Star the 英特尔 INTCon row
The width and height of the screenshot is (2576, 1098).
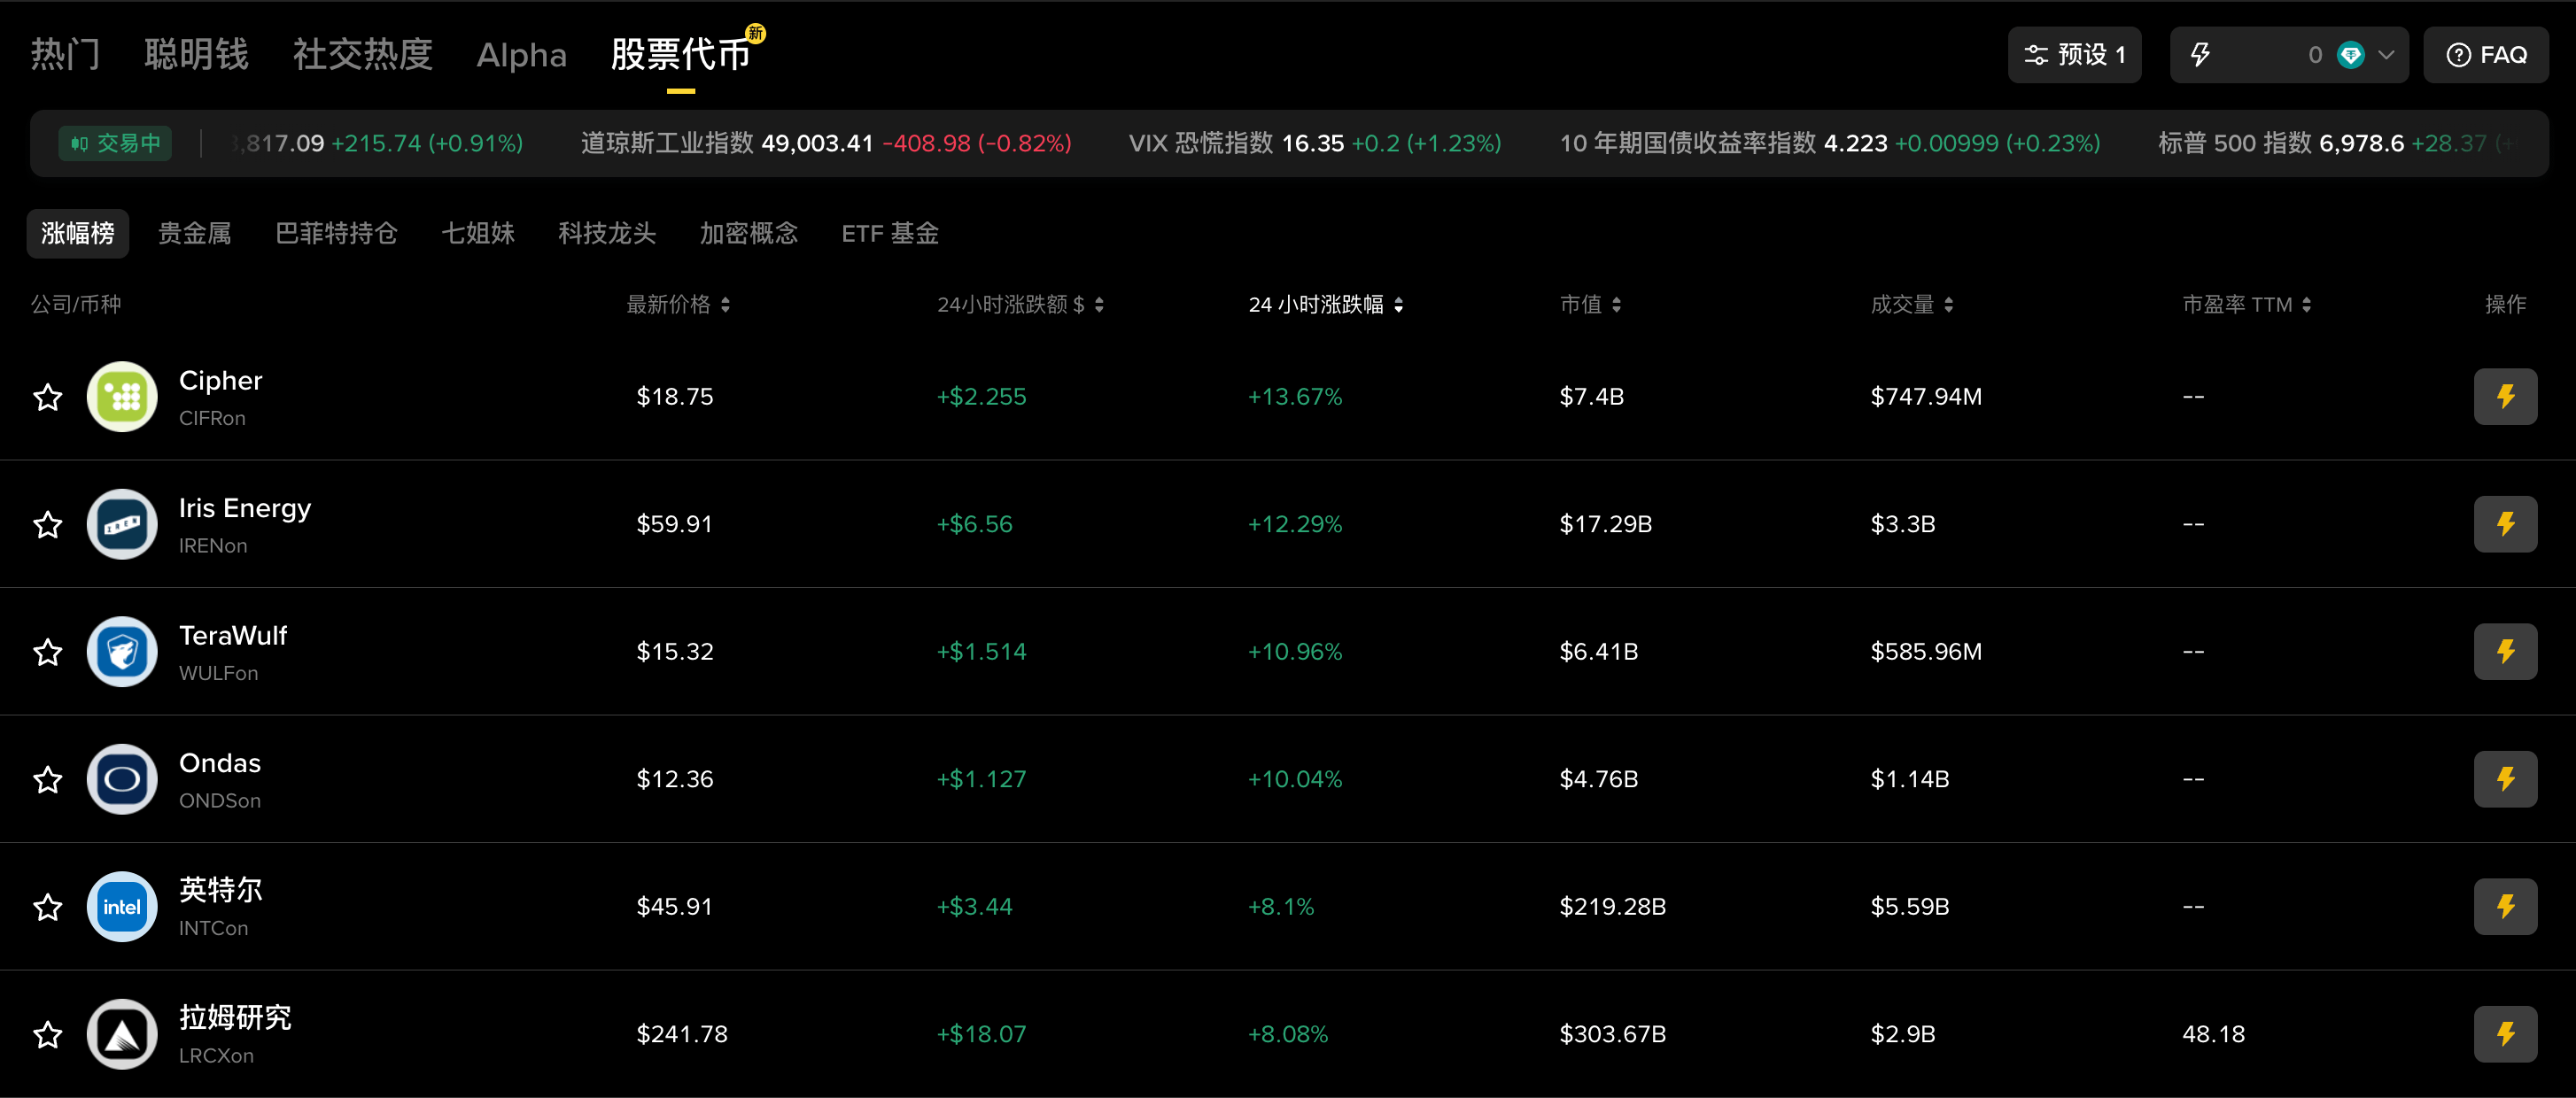pyautogui.click(x=48, y=907)
